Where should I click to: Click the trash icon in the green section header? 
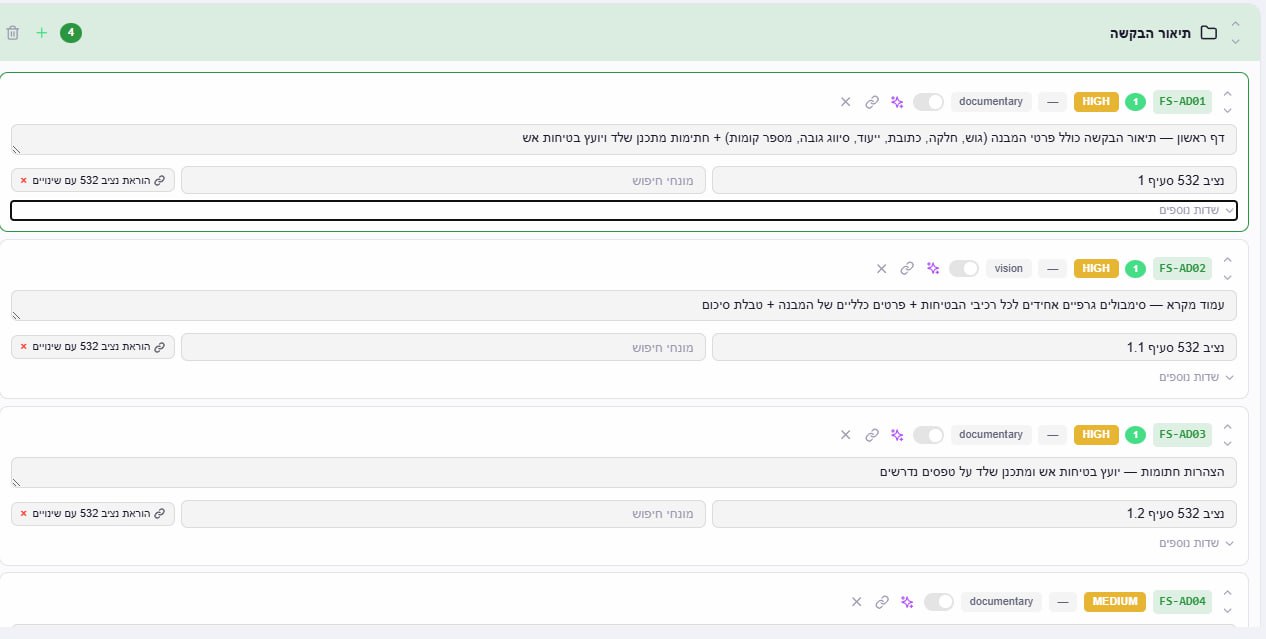point(13,33)
